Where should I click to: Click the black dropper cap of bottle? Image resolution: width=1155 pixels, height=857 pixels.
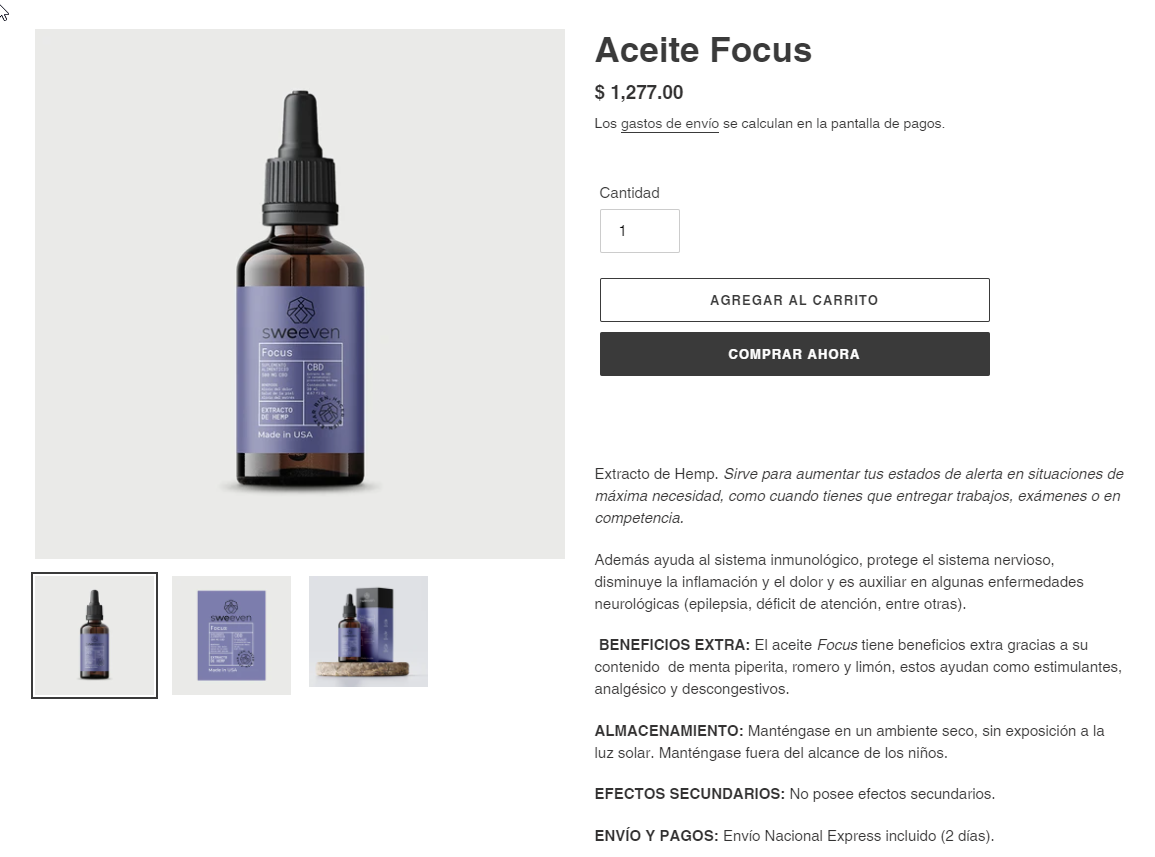coord(301,158)
